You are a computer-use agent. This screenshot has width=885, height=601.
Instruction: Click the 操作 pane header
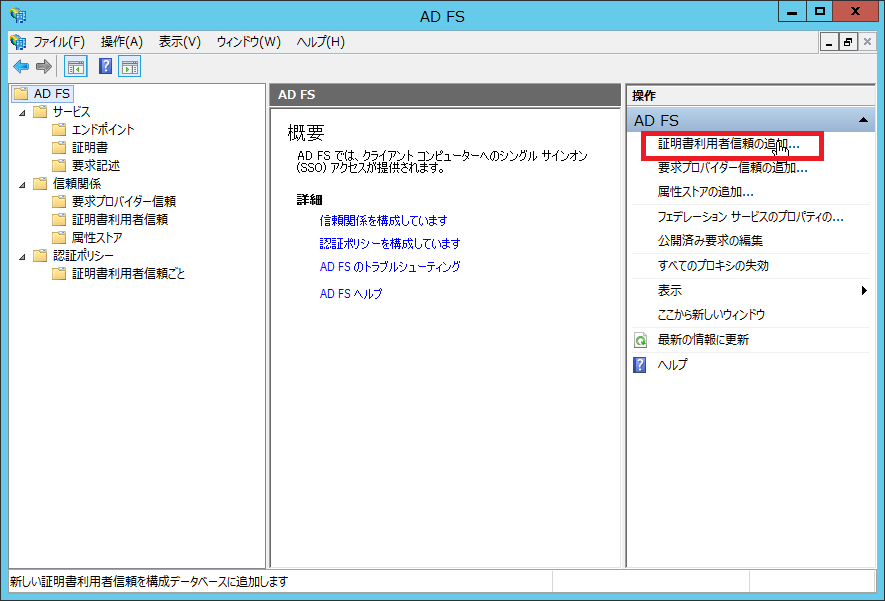pos(751,95)
